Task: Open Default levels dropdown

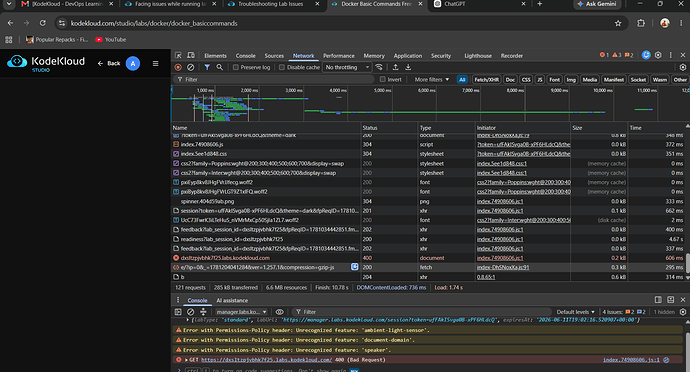Action: click(x=575, y=312)
